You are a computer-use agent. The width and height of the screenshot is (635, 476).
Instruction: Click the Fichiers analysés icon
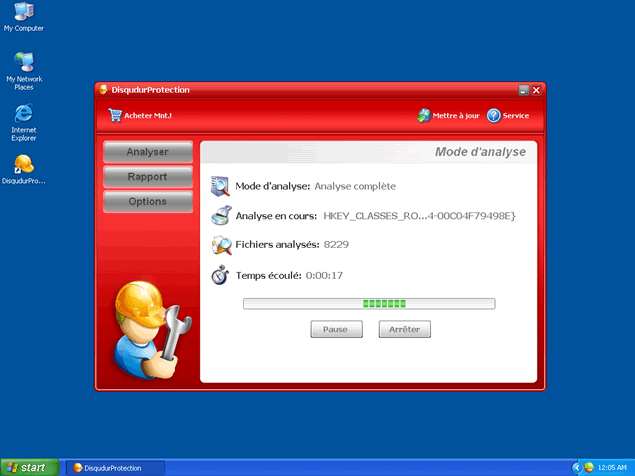click(221, 245)
